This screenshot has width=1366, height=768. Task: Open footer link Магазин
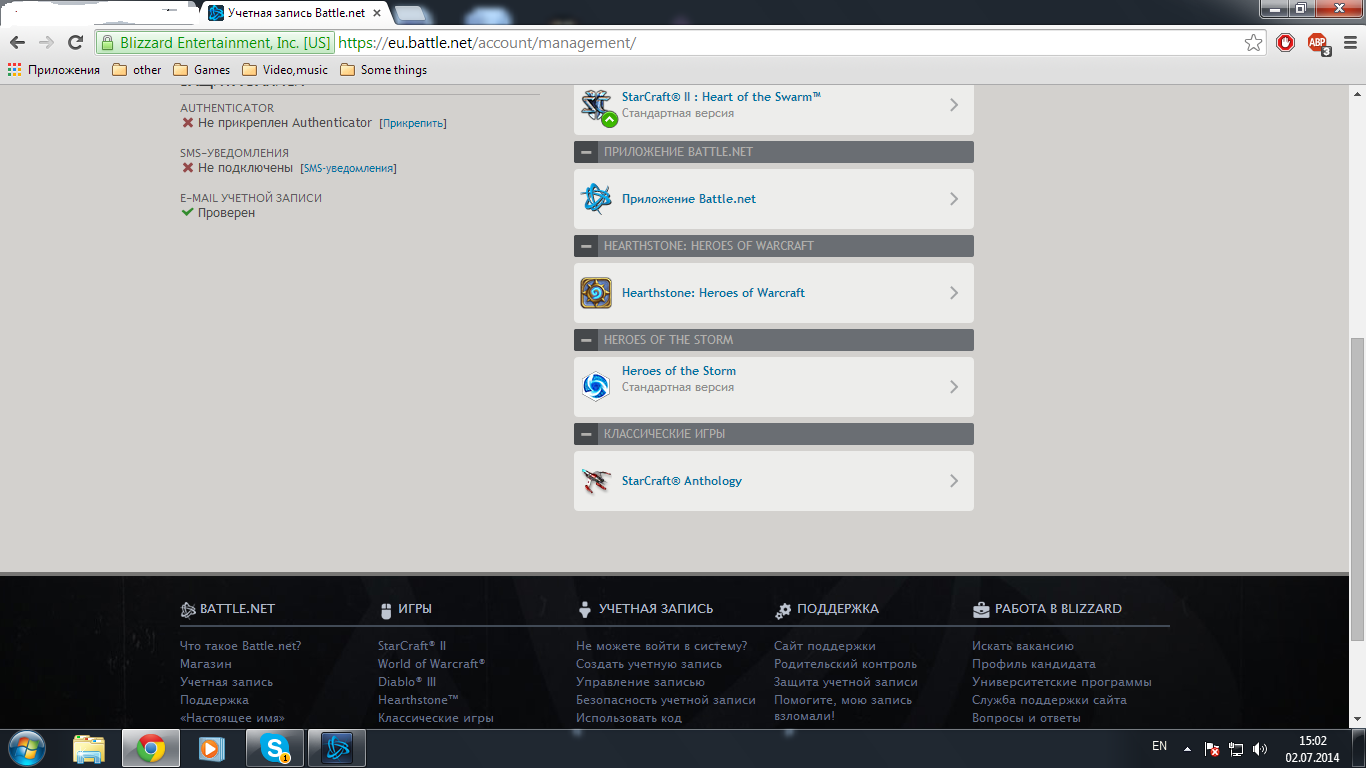point(206,664)
